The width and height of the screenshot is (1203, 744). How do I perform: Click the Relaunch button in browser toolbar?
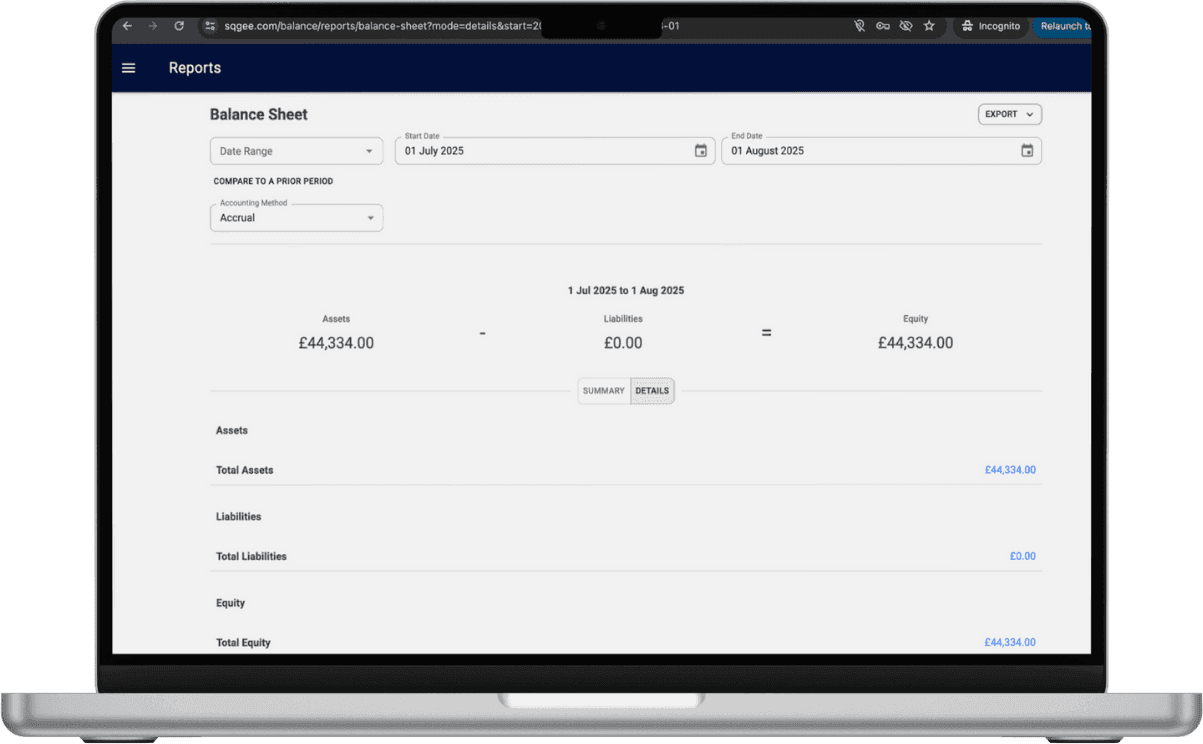tap(1062, 26)
